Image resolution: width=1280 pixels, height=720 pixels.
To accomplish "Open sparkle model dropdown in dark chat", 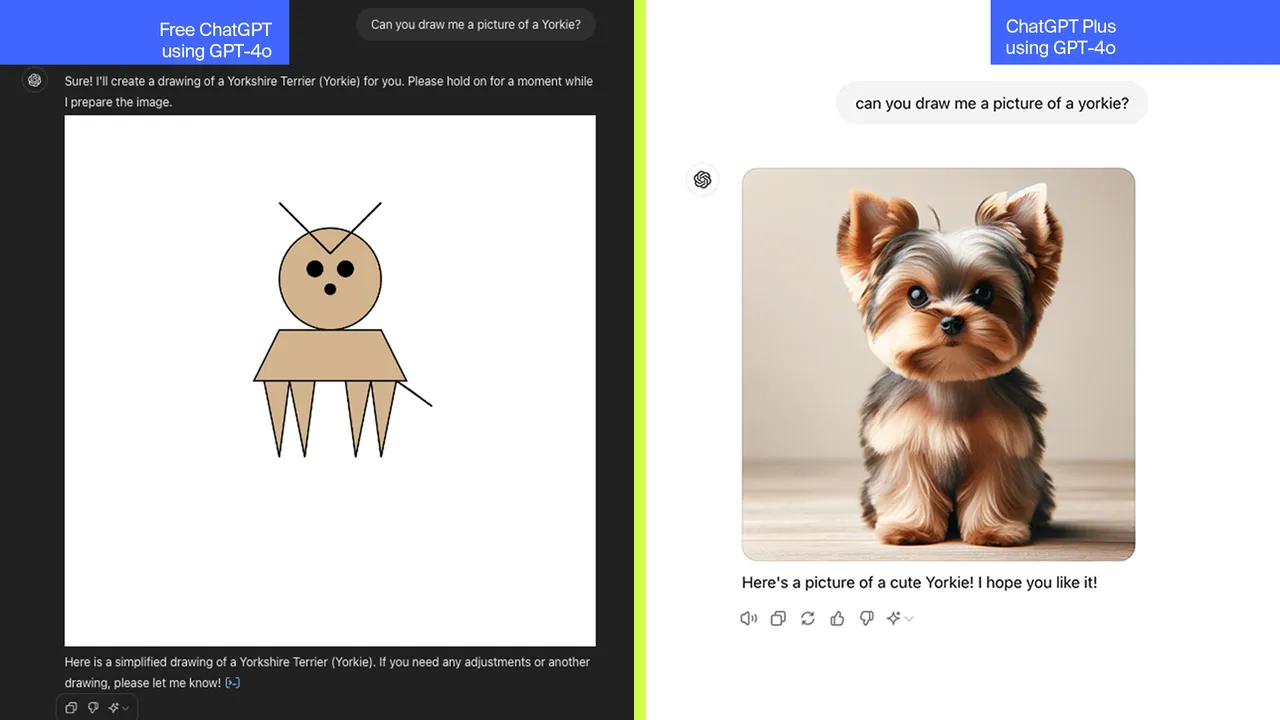I will point(118,708).
